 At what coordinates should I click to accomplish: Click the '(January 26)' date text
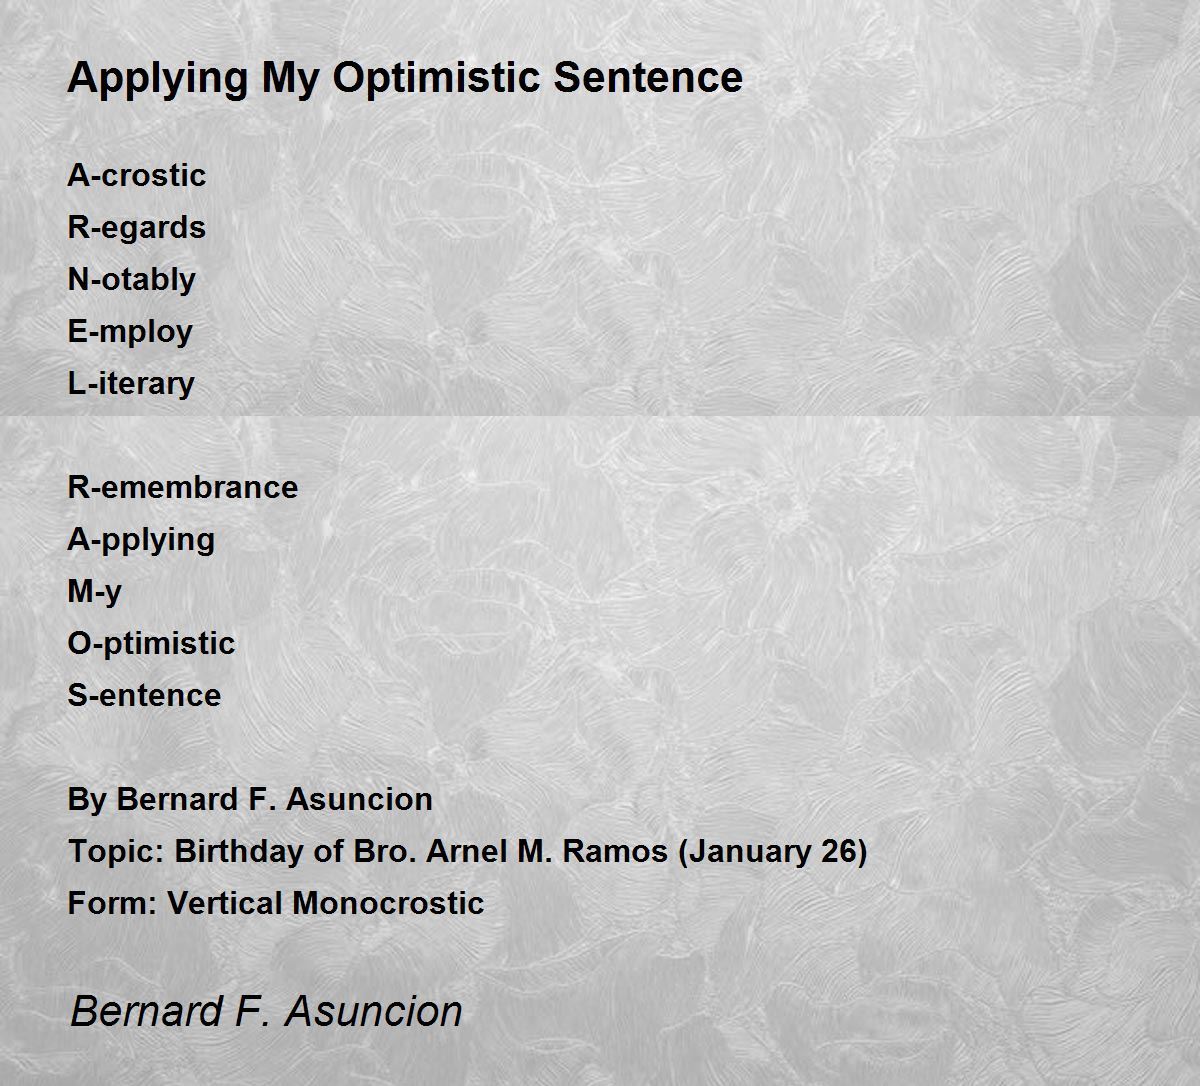point(772,852)
